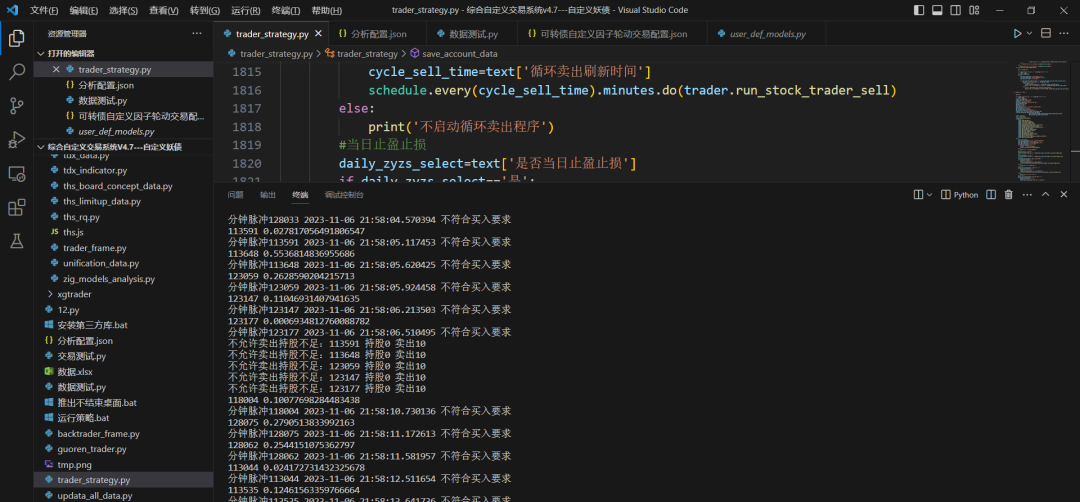Open the 终端(T) menu
This screenshot has height=502, width=1080.
285,11
